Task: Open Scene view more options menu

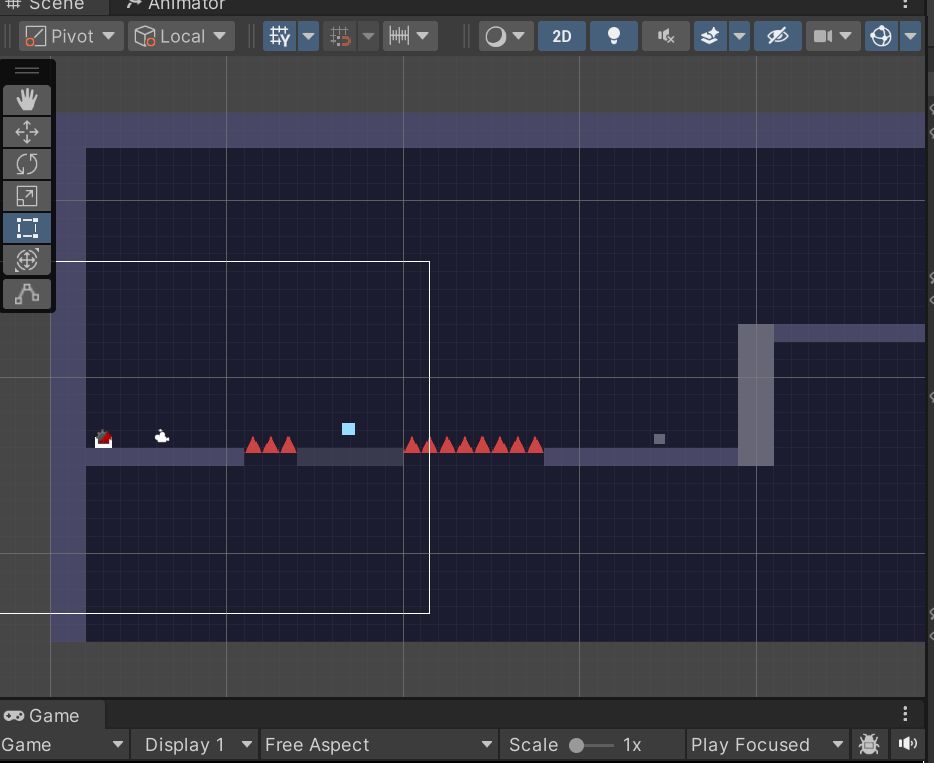Action: click(x=905, y=5)
